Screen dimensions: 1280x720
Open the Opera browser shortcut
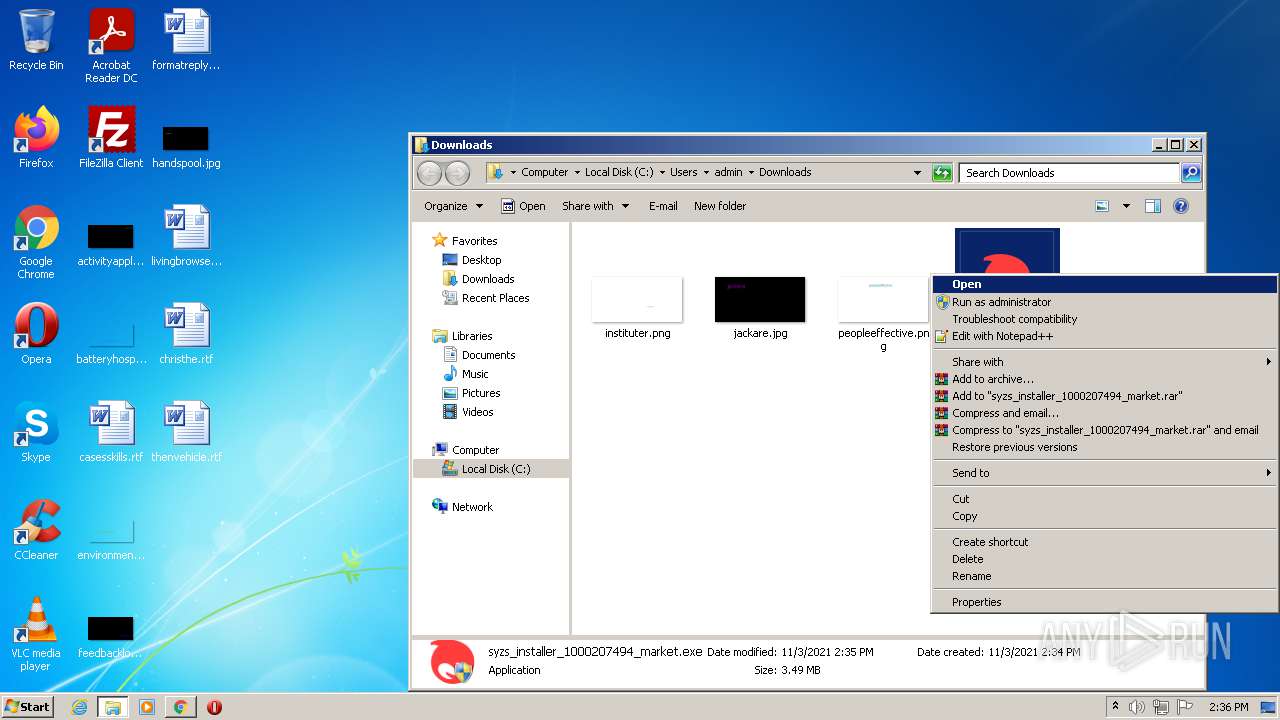coord(36,334)
